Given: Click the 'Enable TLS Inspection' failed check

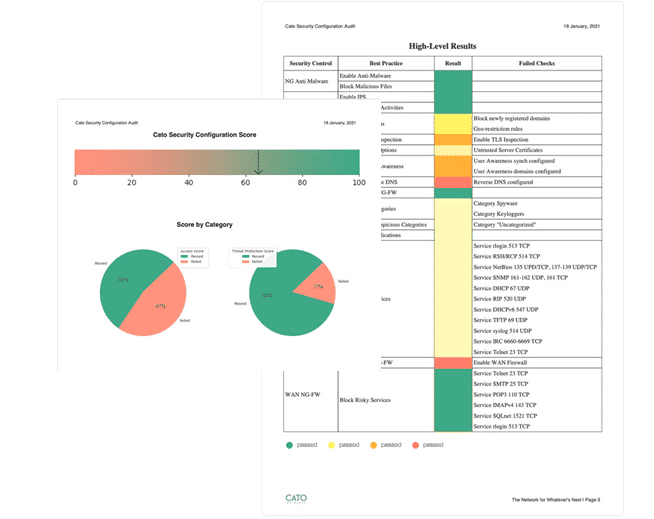Looking at the screenshot, I should (501, 140).
